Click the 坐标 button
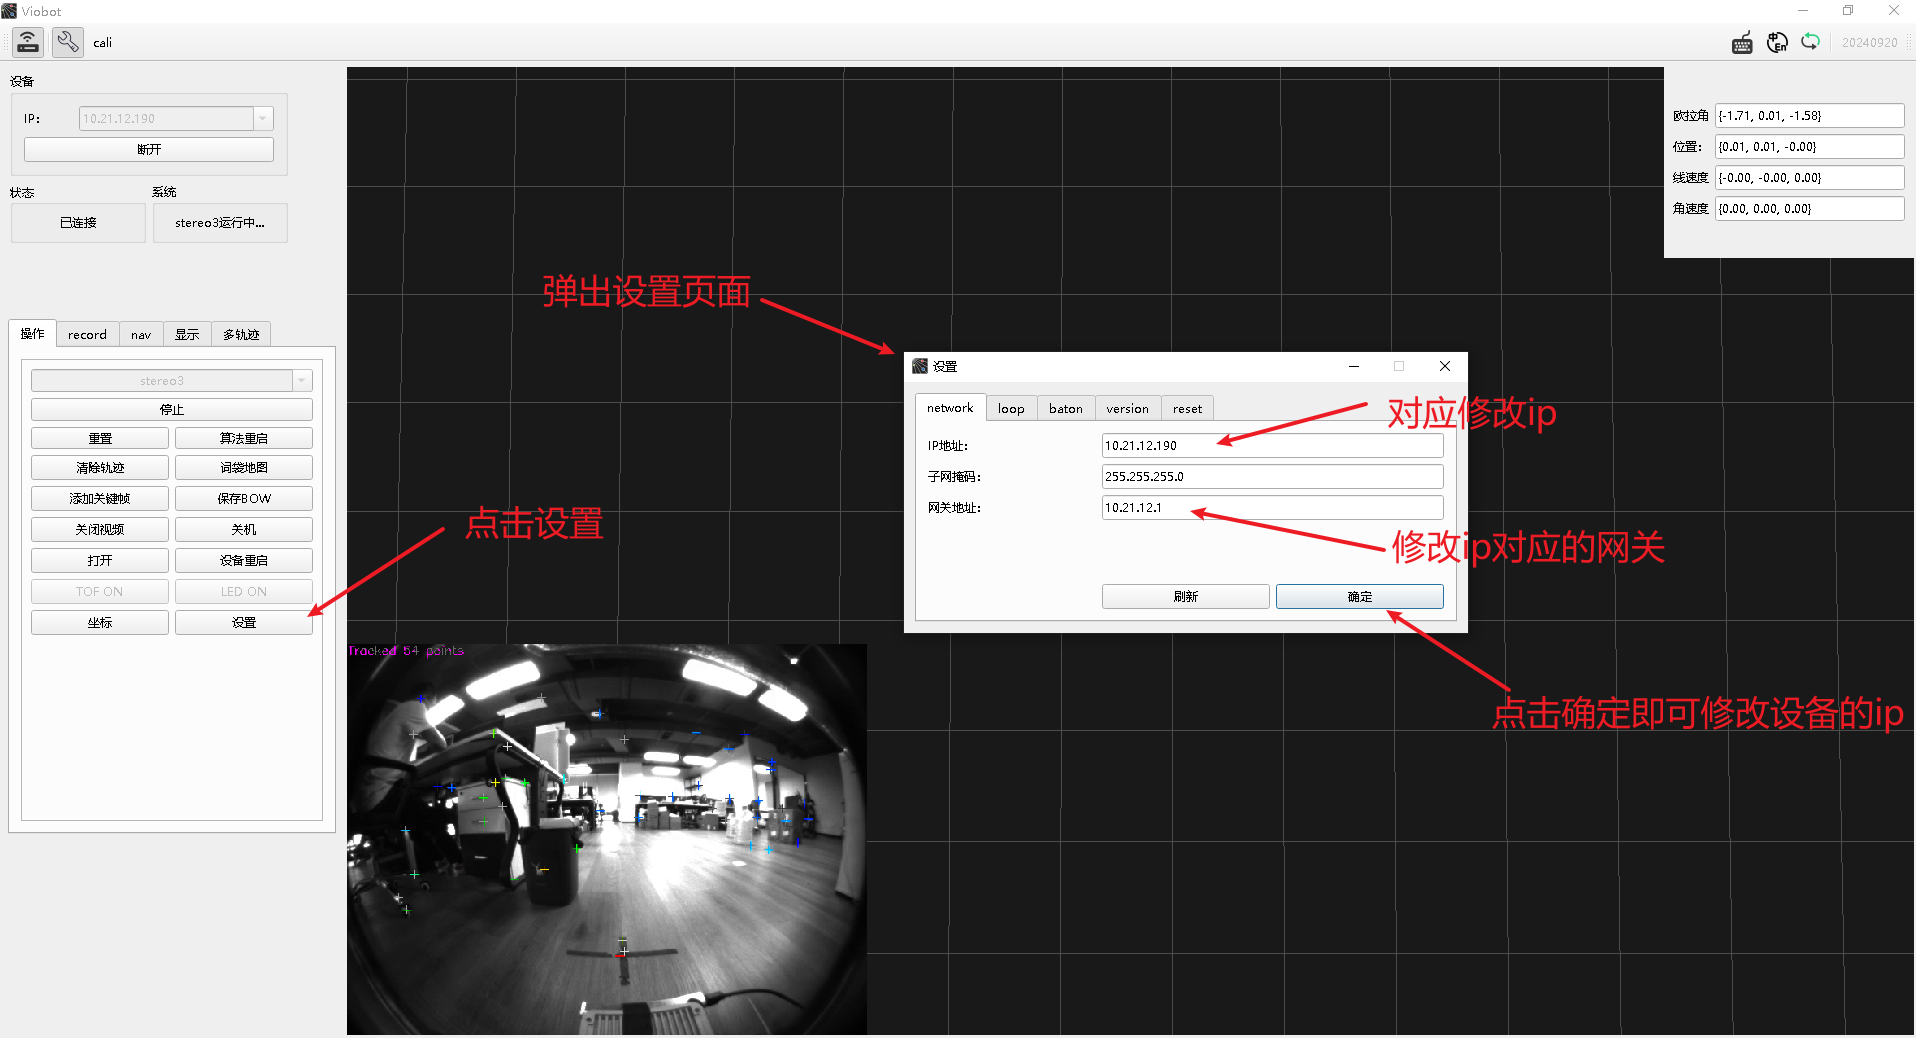 [x=100, y=623]
